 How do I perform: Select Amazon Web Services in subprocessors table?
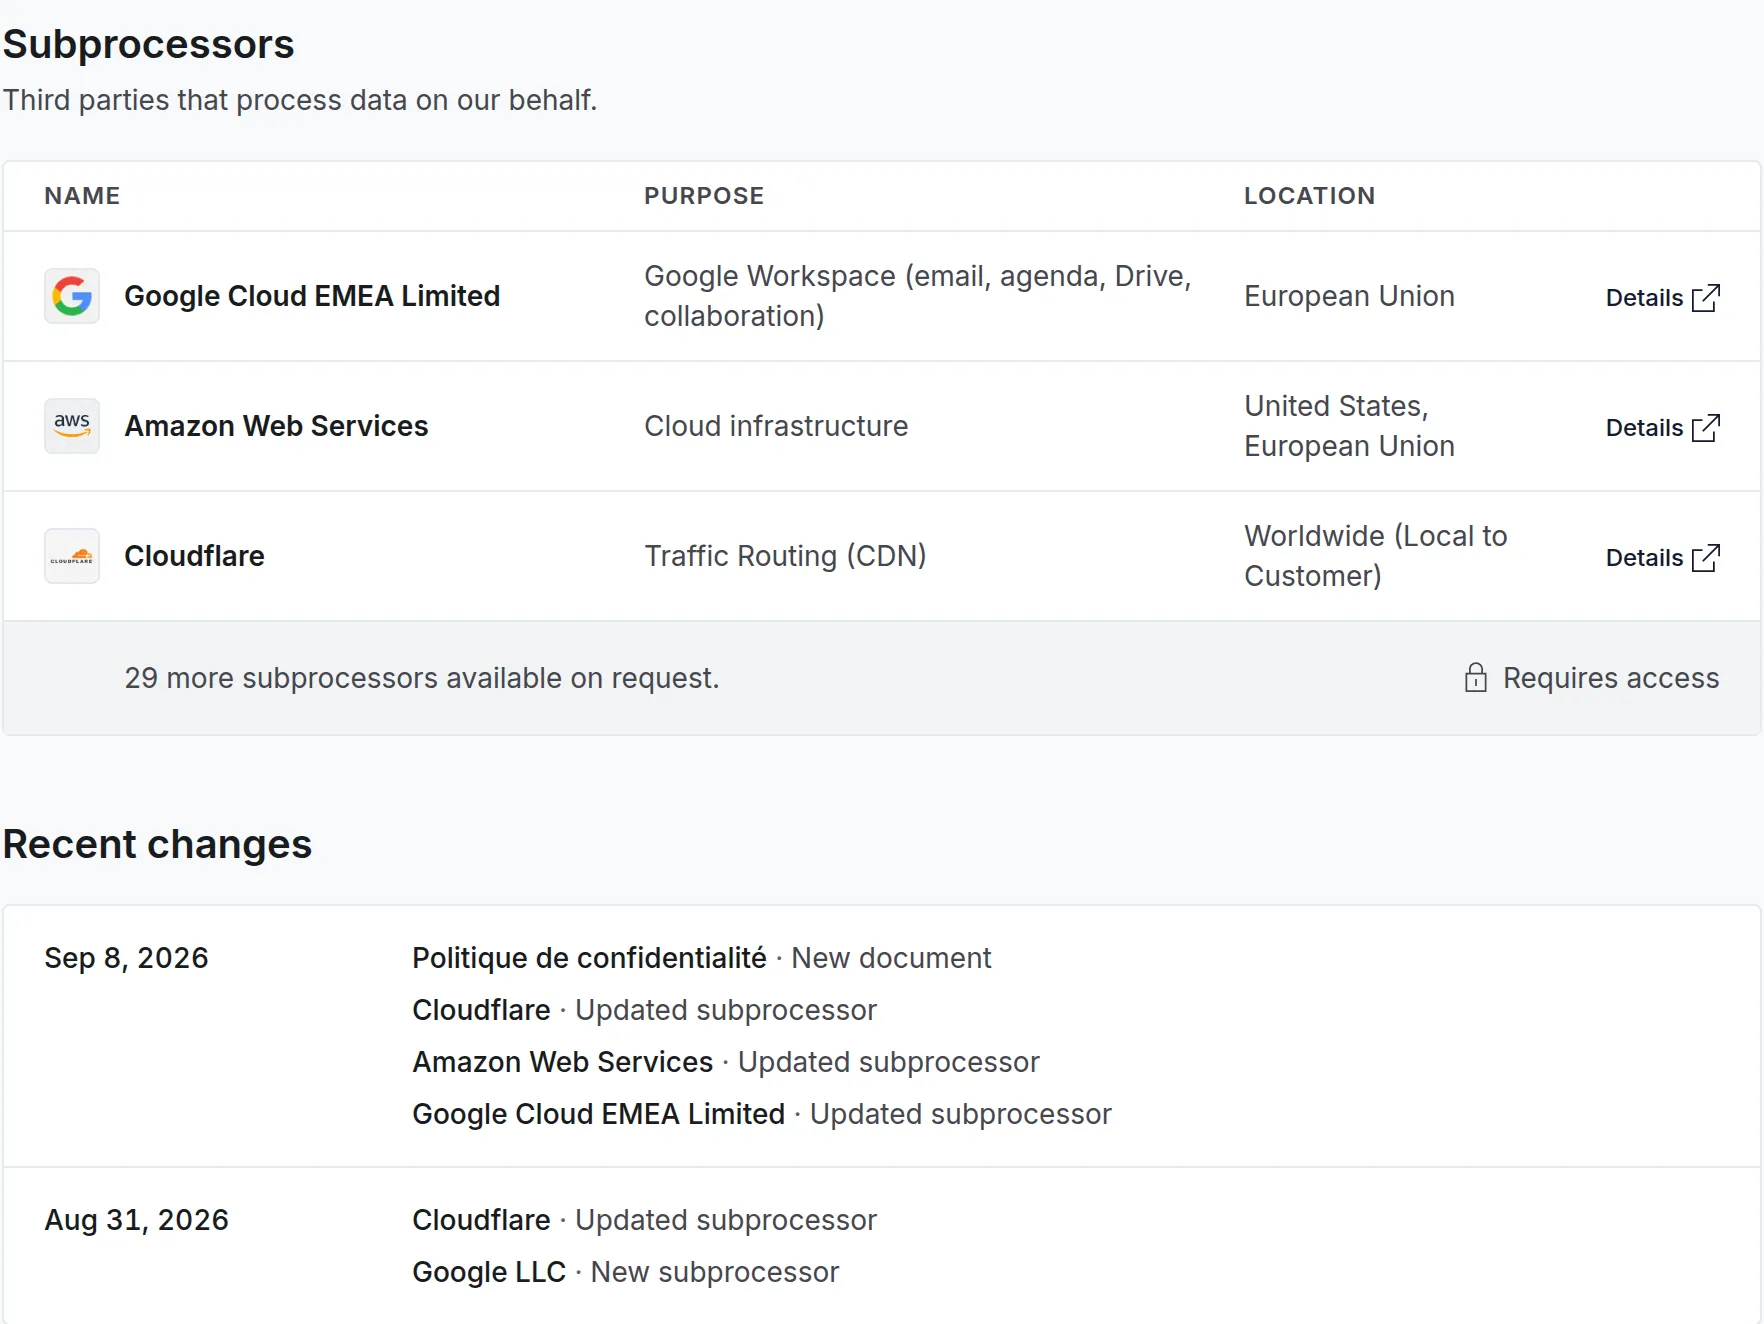pos(276,426)
